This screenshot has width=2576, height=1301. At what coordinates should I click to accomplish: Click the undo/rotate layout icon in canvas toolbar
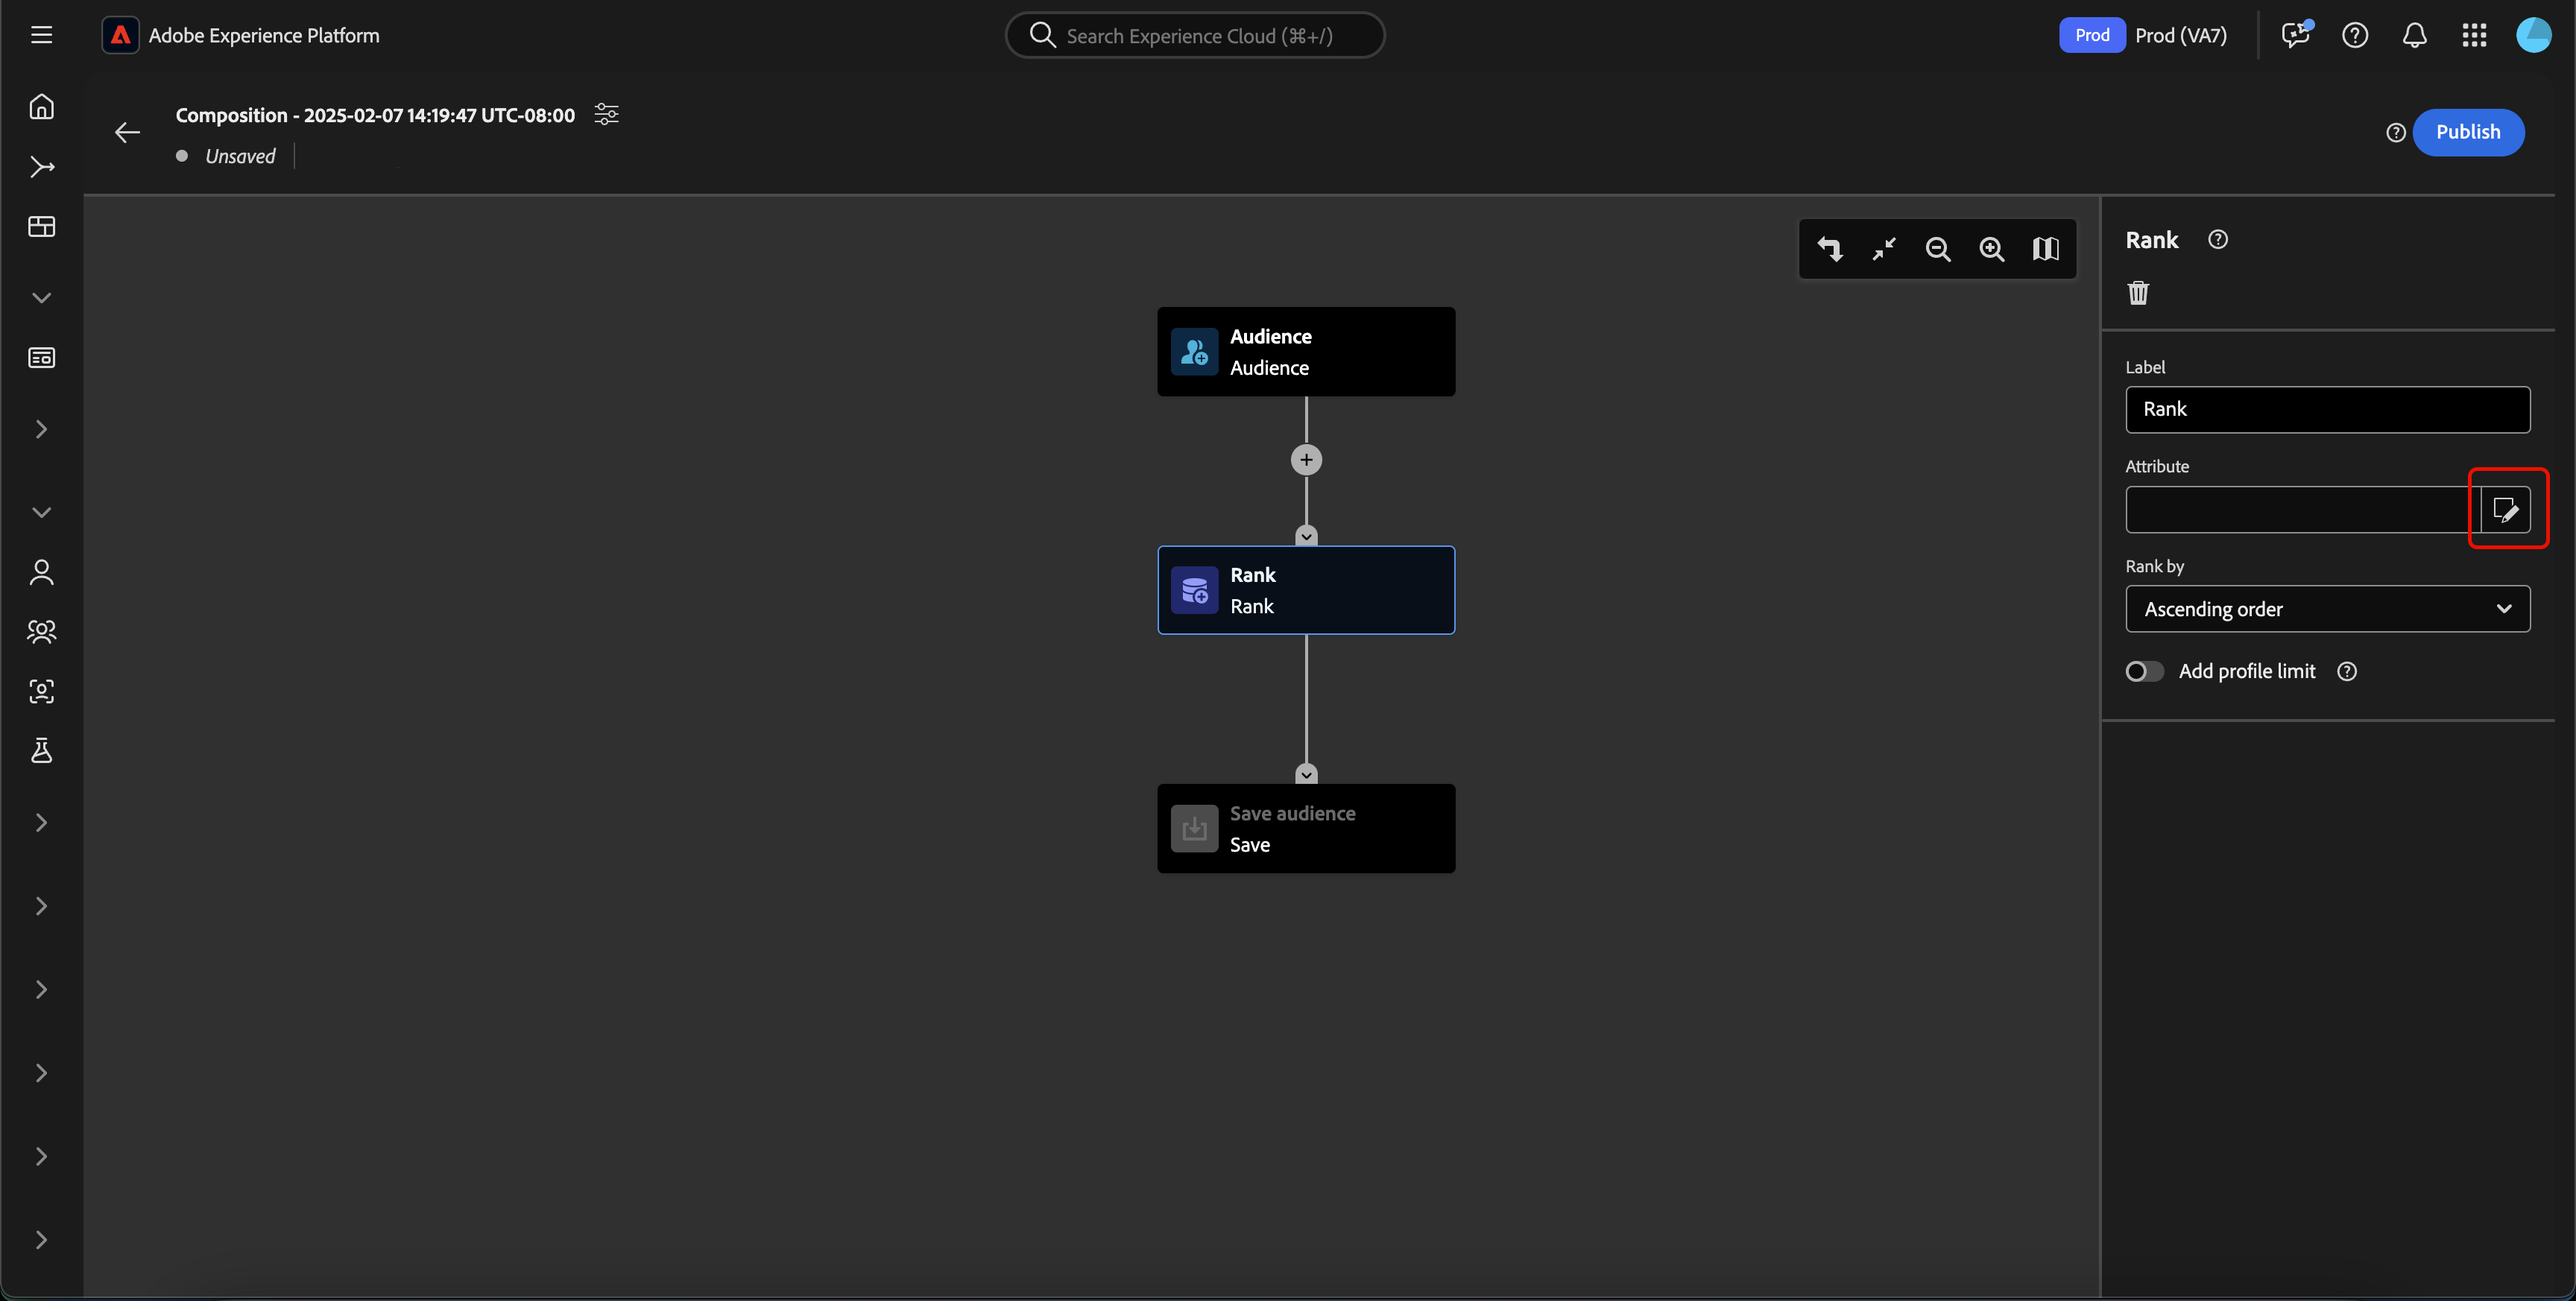tap(1829, 249)
